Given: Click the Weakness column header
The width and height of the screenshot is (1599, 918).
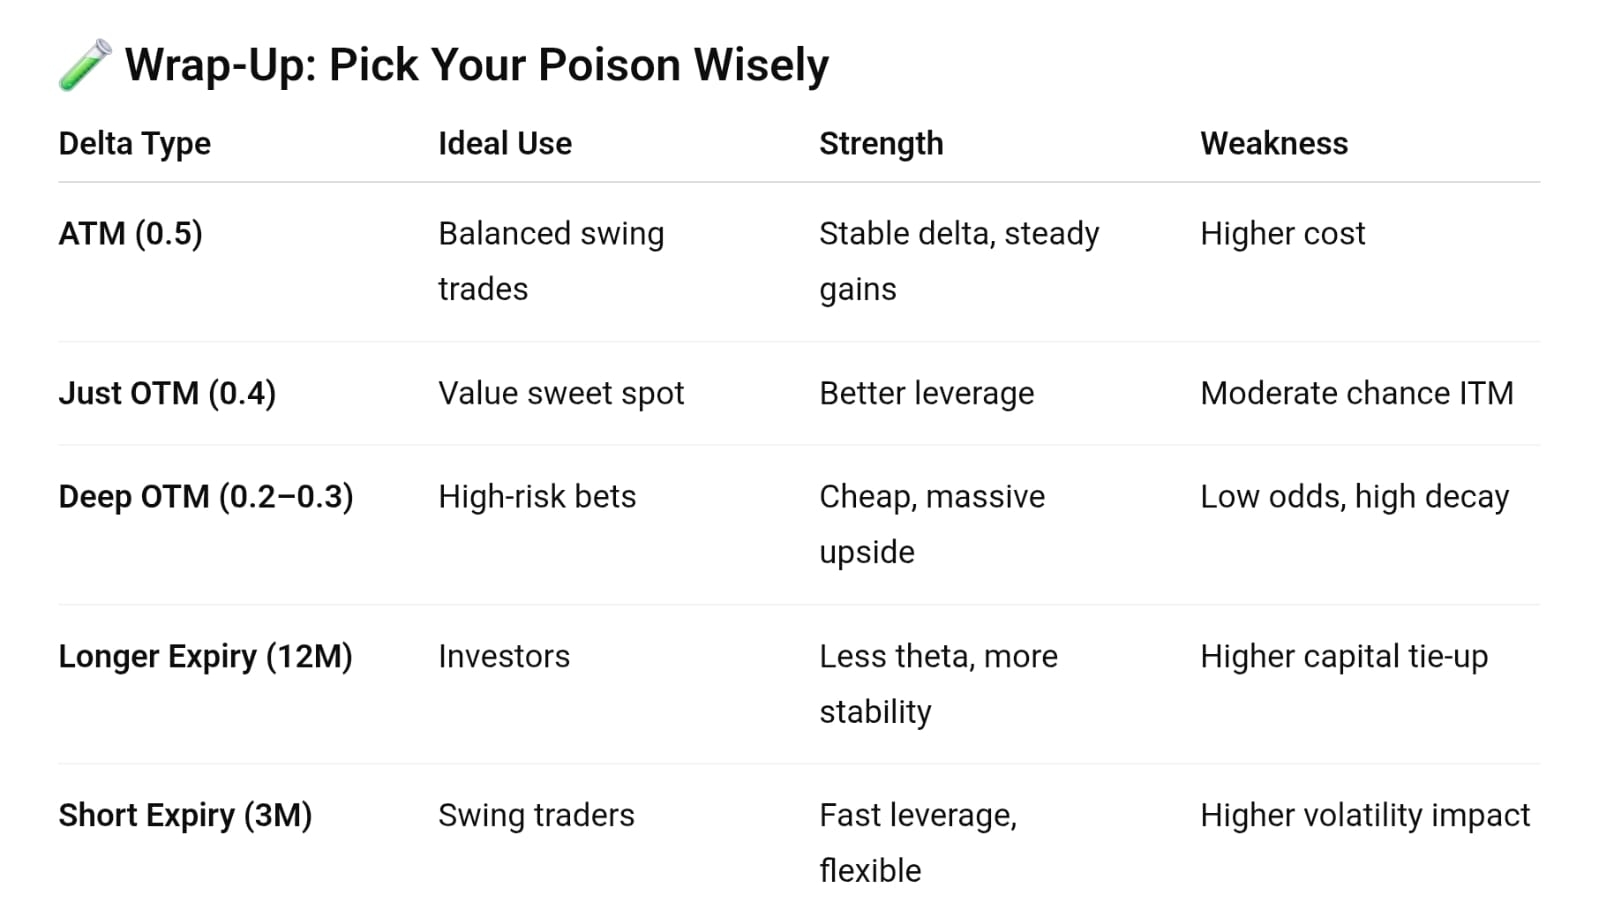Looking at the screenshot, I should (1274, 144).
